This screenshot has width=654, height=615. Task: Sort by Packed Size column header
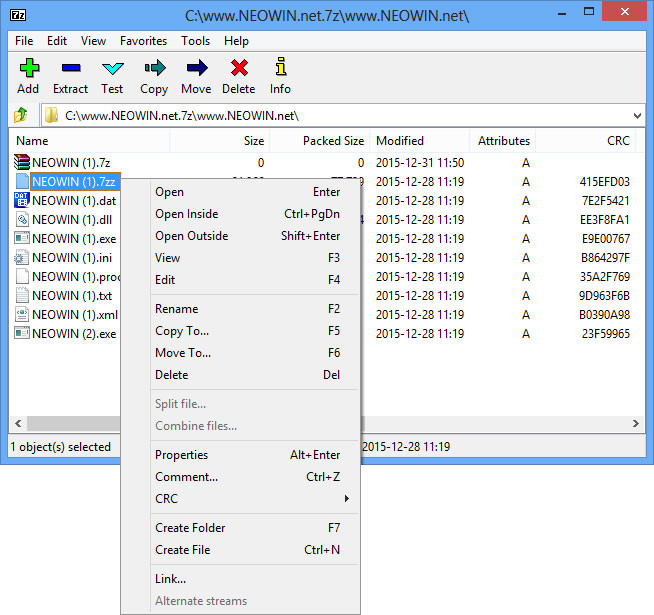click(x=319, y=141)
